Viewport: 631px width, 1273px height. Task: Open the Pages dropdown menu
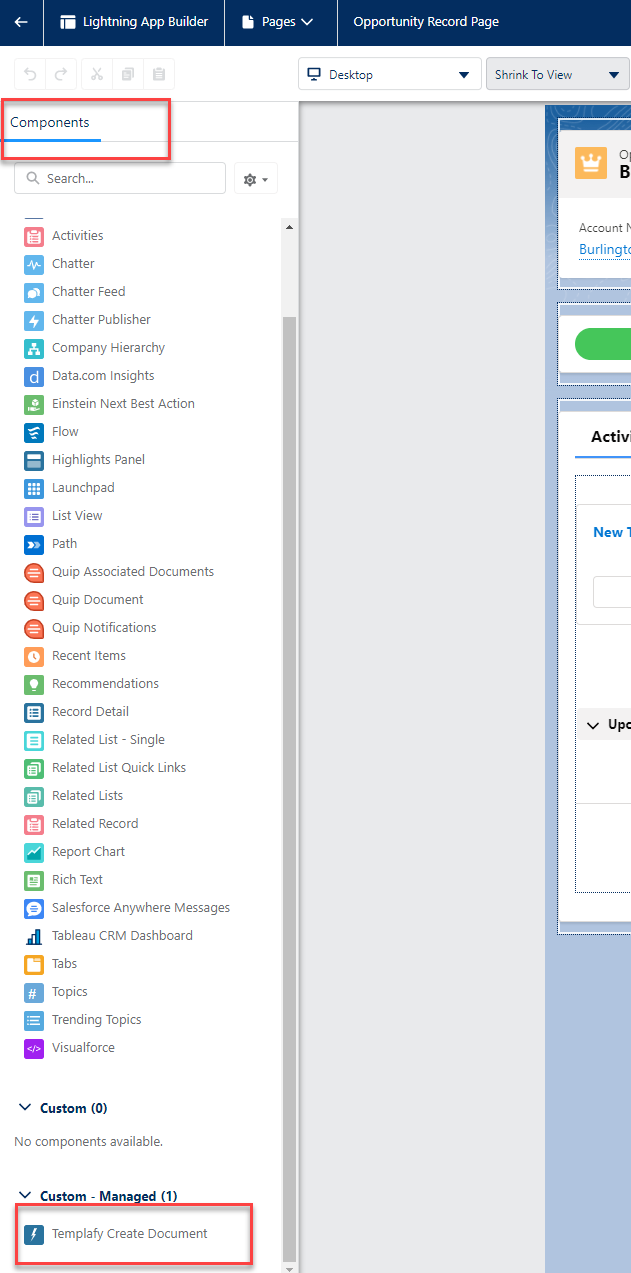(x=280, y=22)
